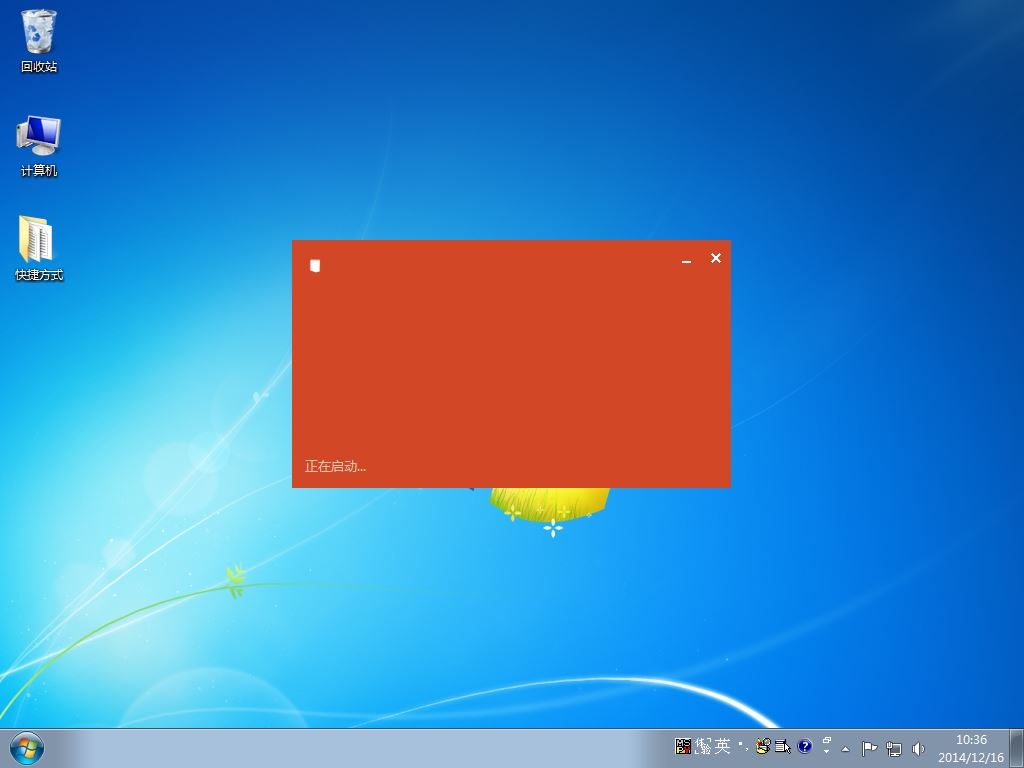Viewport: 1024px width, 768px height.
Task: Toggle full/half-width punctuation icon
Action: pyautogui.click(x=743, y=745)
